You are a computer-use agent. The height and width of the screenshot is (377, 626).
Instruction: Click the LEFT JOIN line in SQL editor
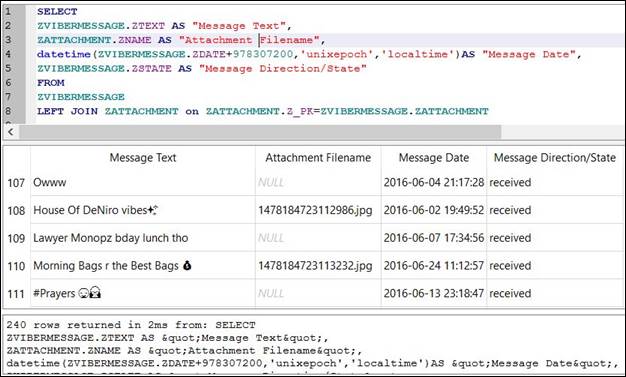tap(263, 111)
